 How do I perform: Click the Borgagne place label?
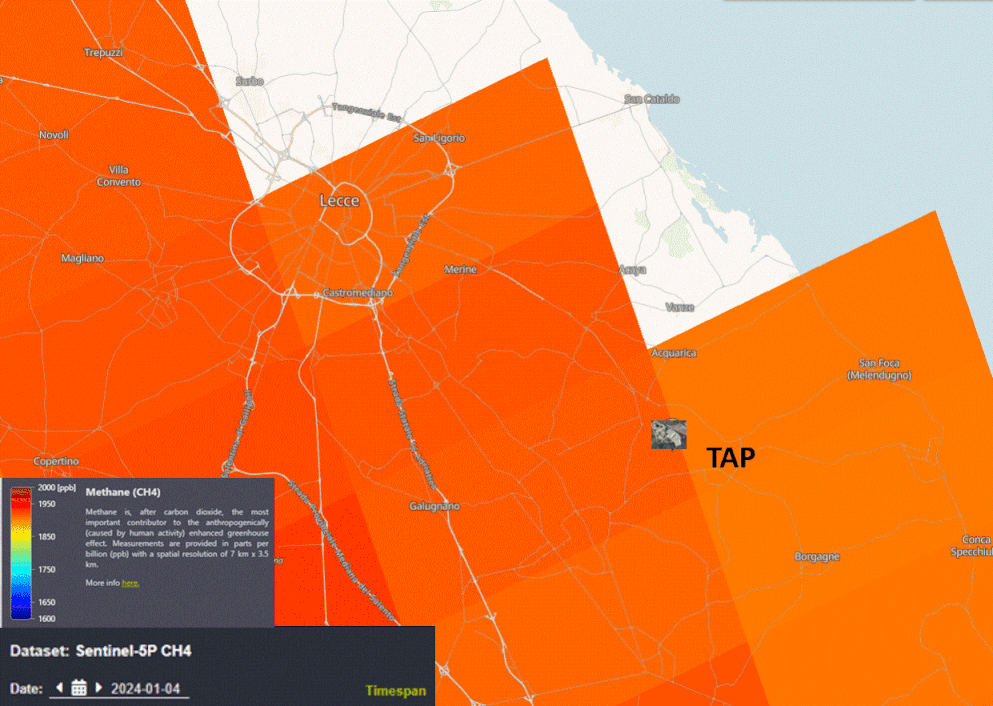click(816, 556)
